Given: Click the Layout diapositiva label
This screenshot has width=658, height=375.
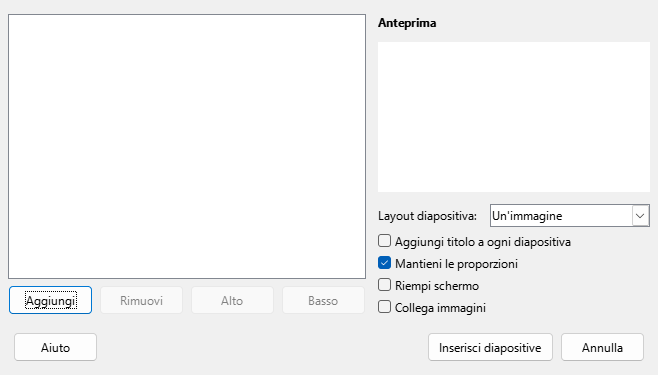Looking at the screenshot, I should (x=427, y=216).
